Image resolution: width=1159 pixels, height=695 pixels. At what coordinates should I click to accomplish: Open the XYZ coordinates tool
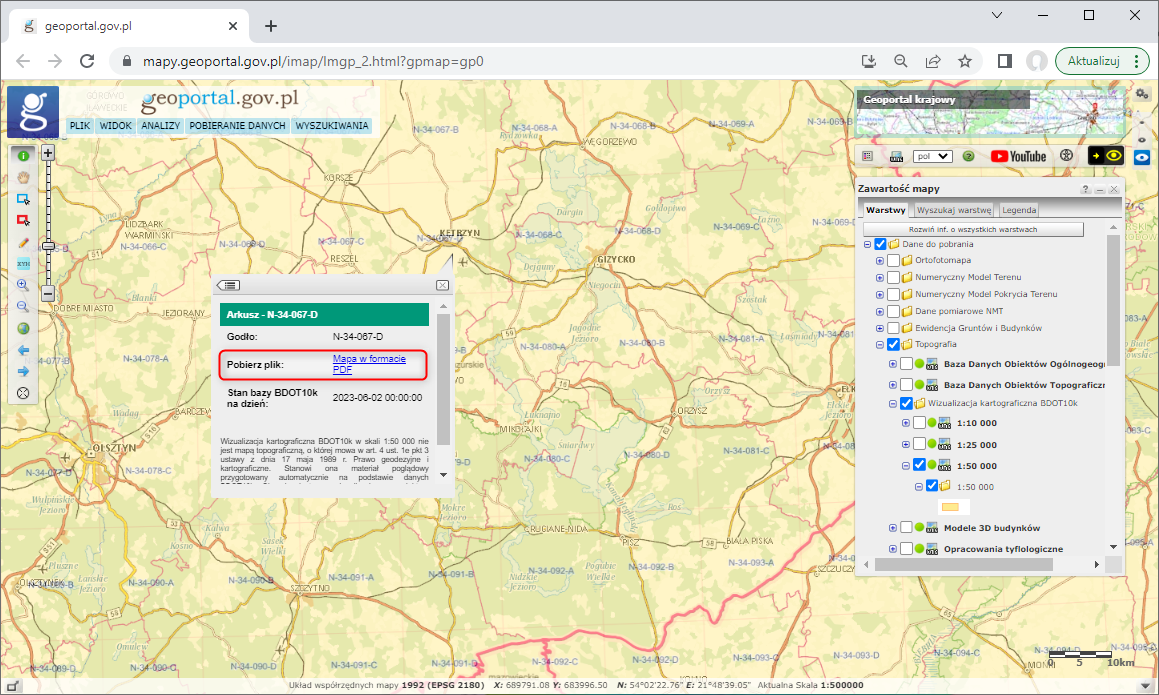pos(22,265)
